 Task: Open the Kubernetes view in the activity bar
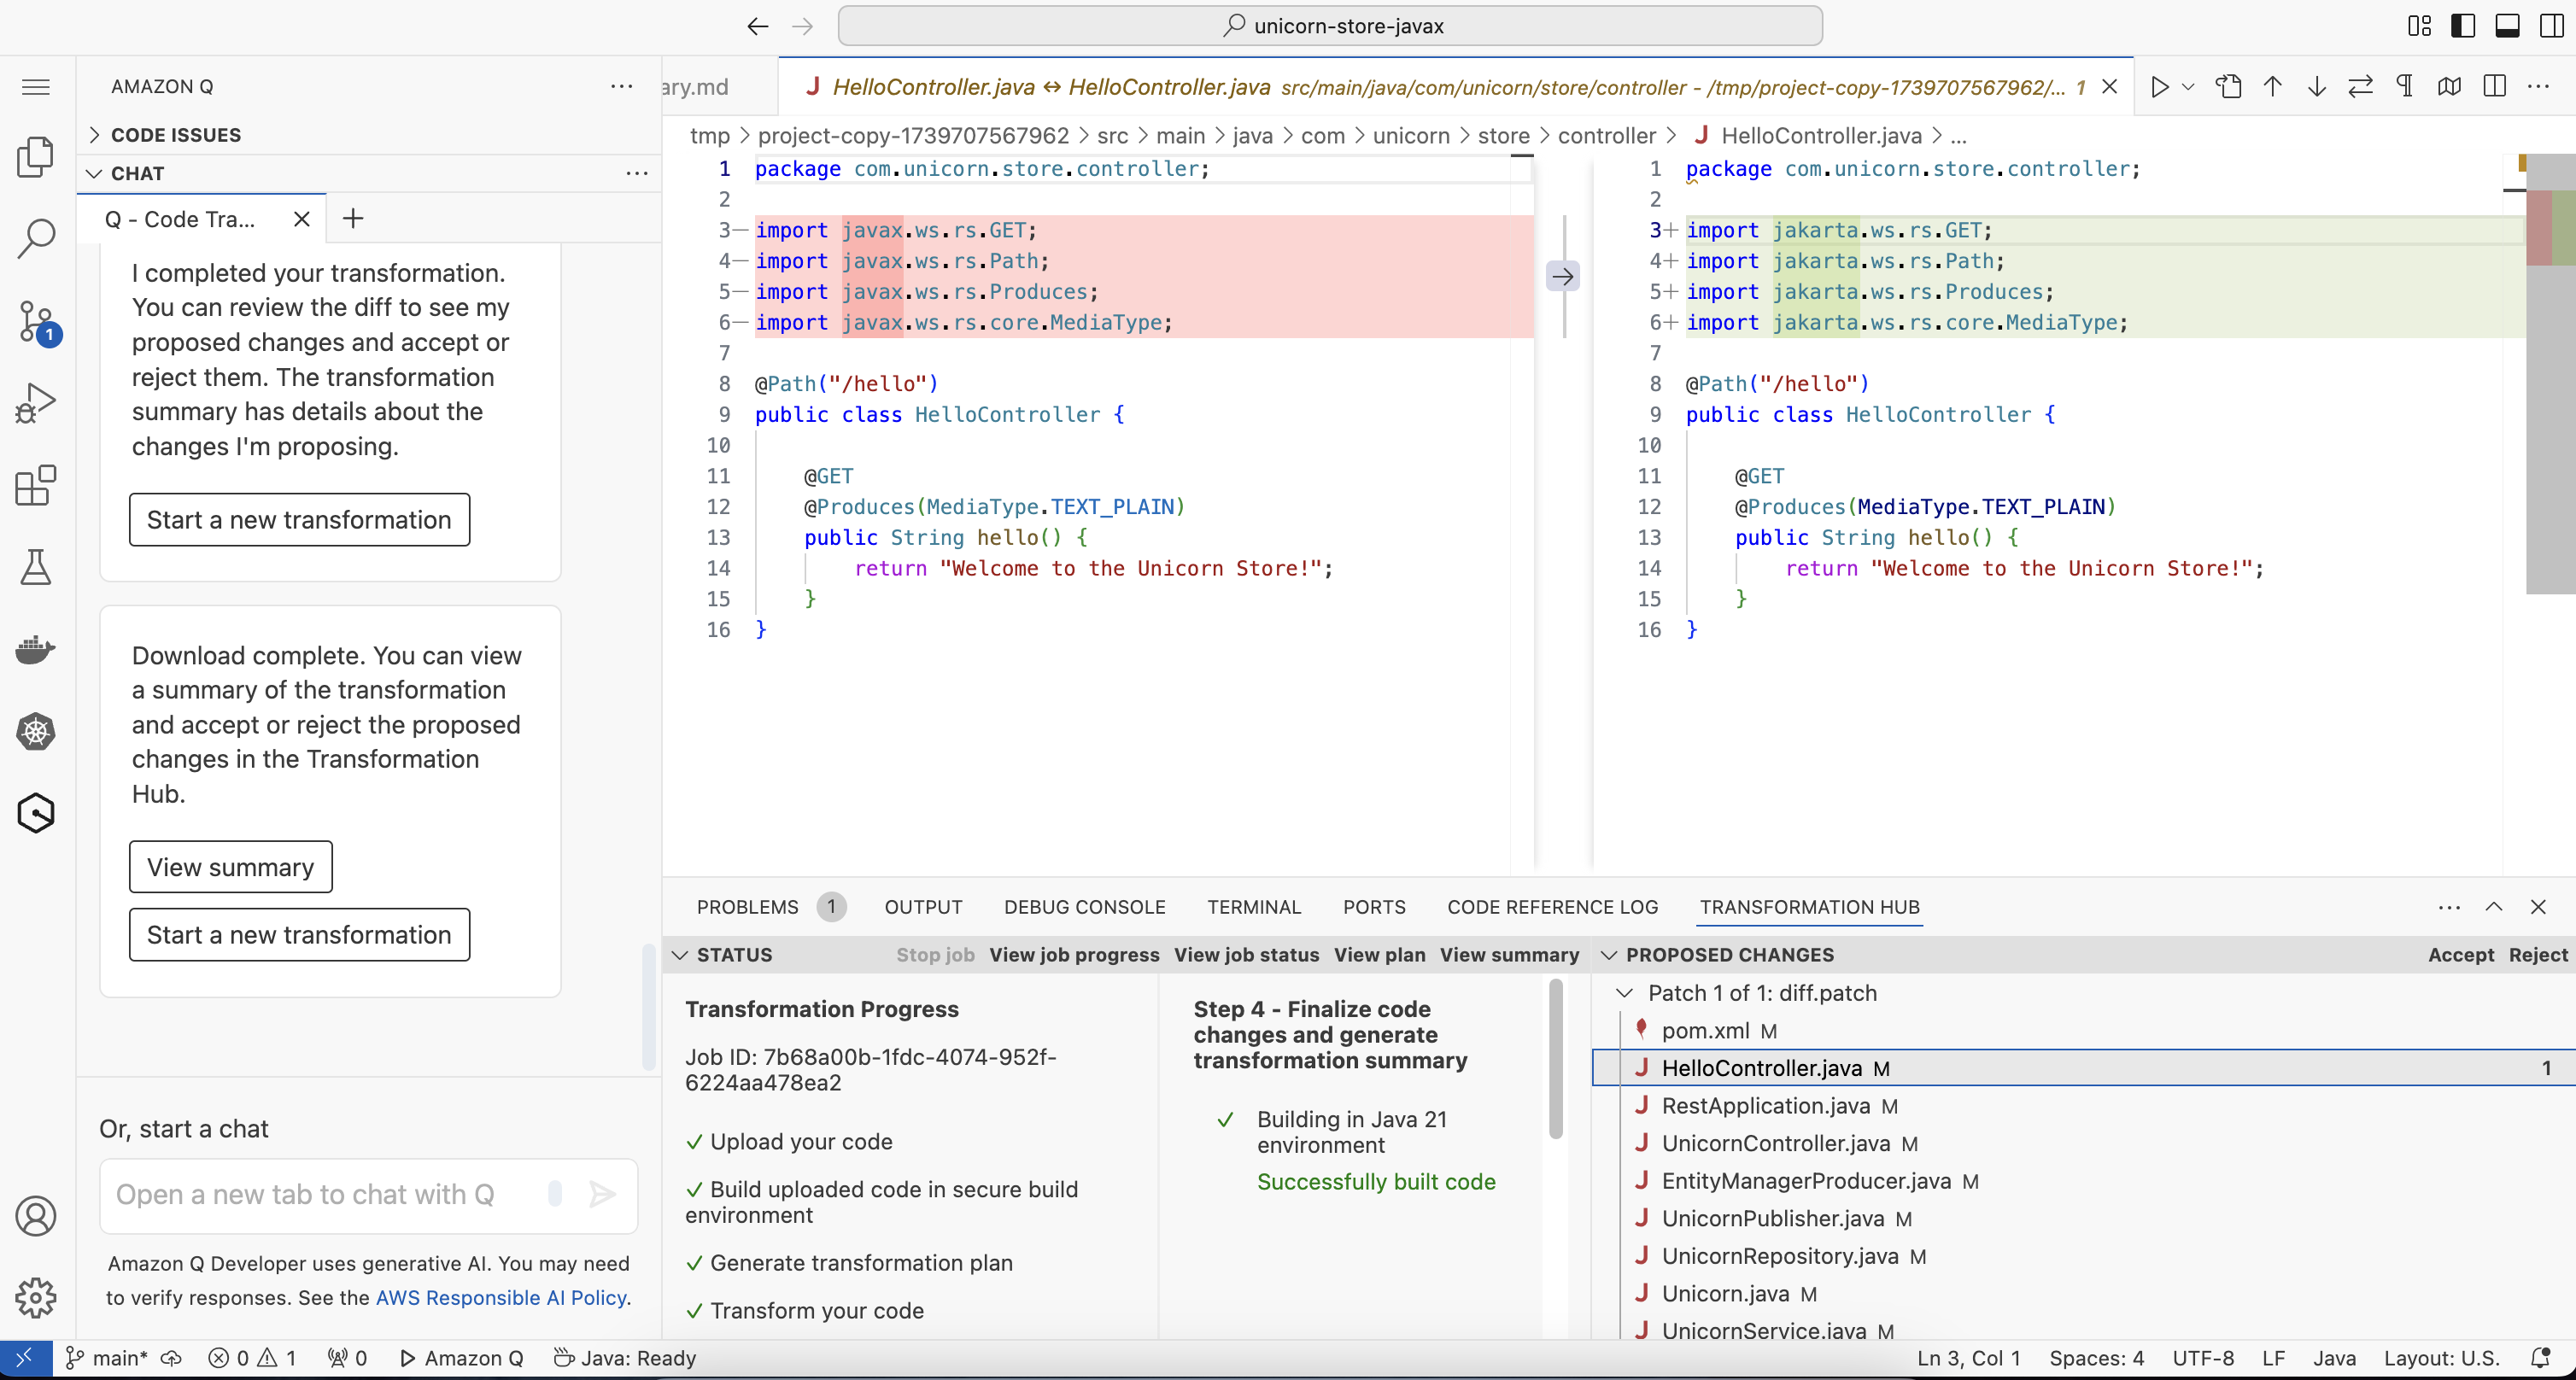coord(36,731)
